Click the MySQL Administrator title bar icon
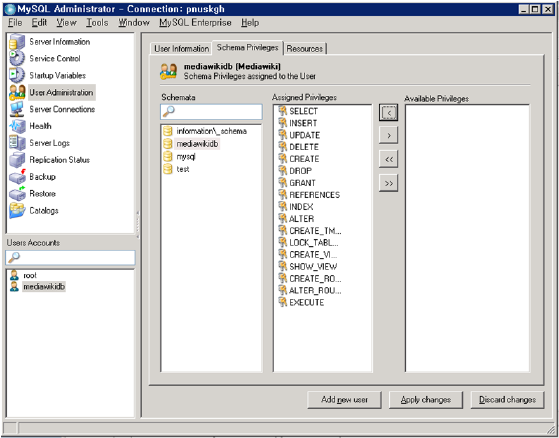Viewport: 559px width, 438px height. [10, 9]
